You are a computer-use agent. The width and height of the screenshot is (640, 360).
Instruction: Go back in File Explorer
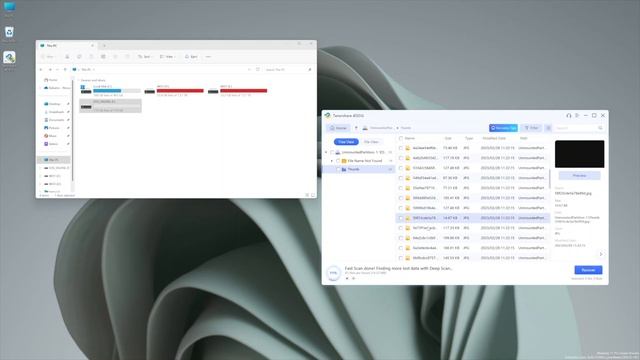pyautogui.click(x=41, y=70)
